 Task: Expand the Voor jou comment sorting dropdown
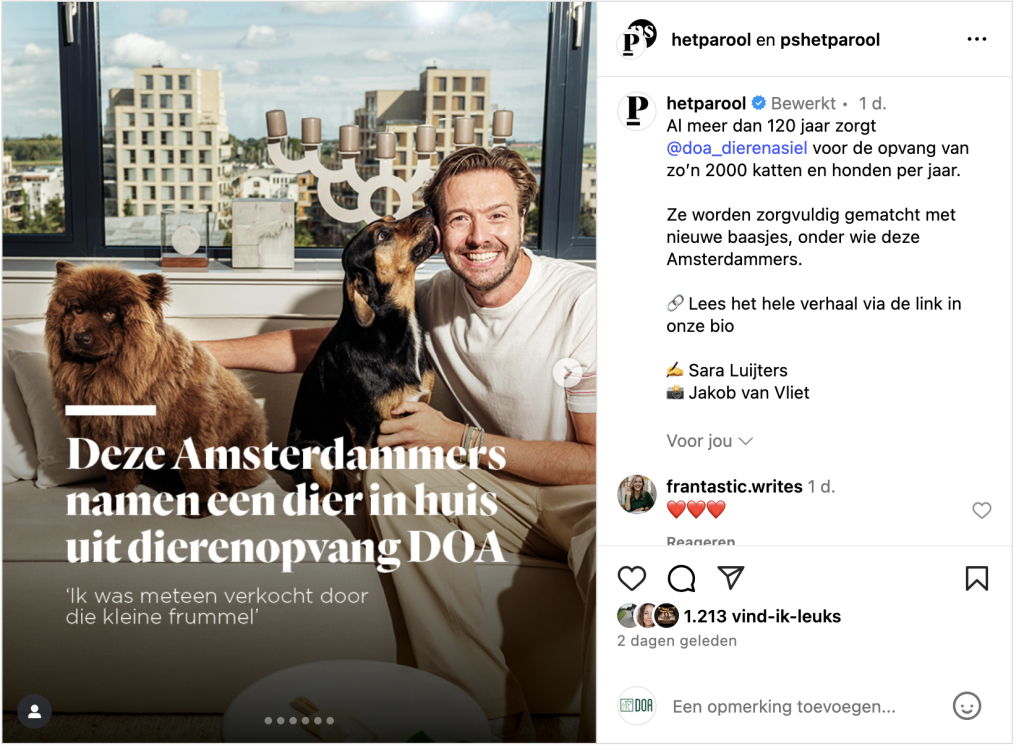pos(710,441)
